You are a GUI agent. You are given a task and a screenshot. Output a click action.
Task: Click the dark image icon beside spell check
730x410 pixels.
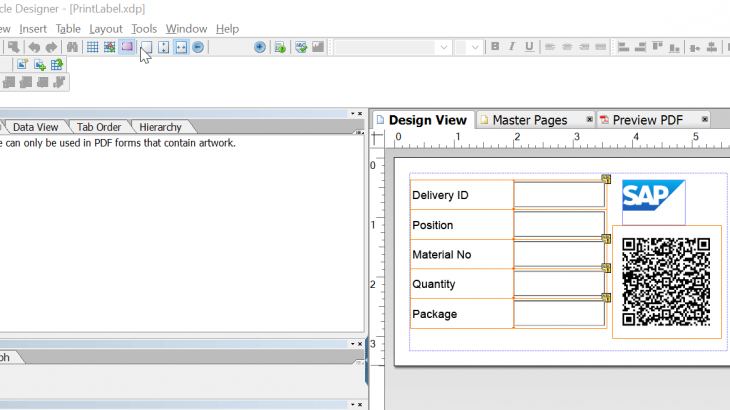coord(318,47)
